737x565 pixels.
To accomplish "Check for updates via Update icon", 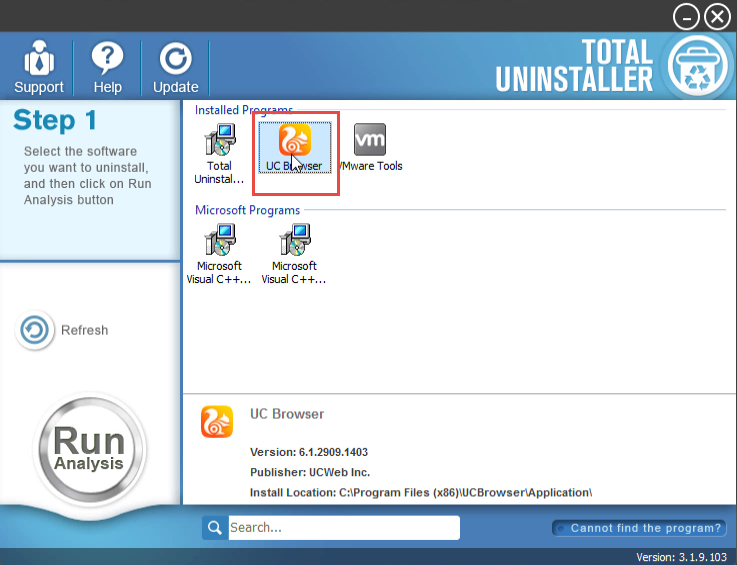I will 175,59.
